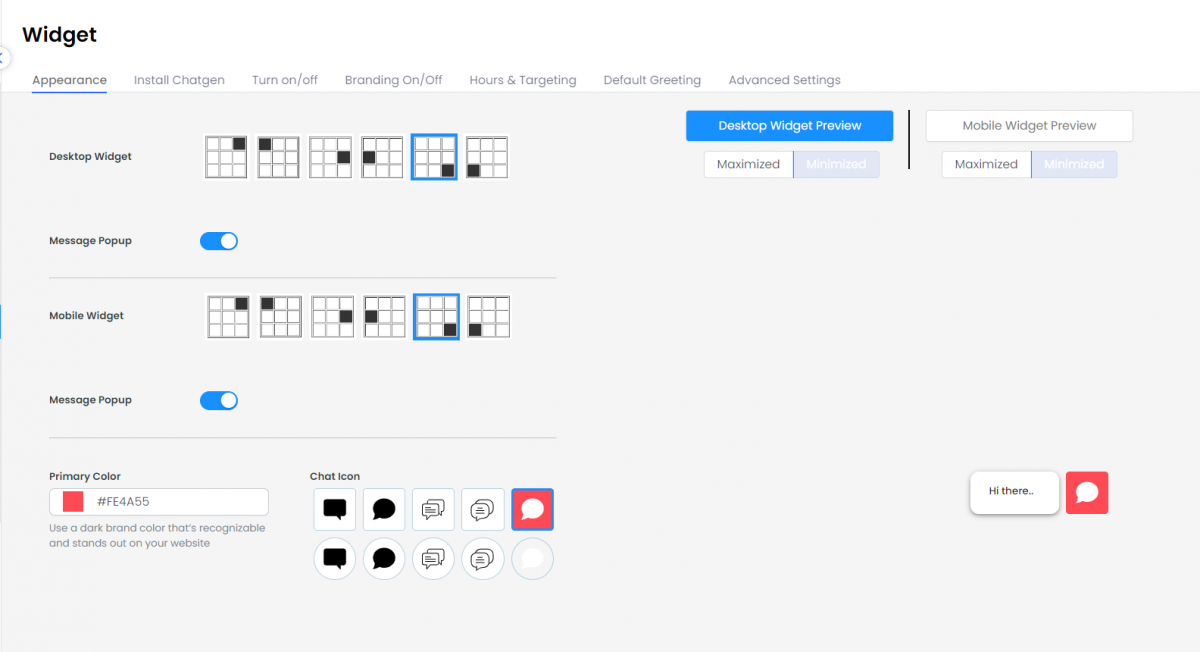Open the Install Chatgen tab
This screenshot has width=1200, height=652.
179,80
